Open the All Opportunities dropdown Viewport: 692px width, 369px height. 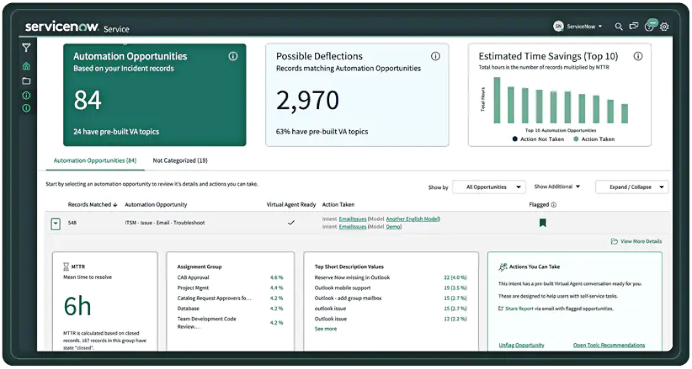[489, 187]
